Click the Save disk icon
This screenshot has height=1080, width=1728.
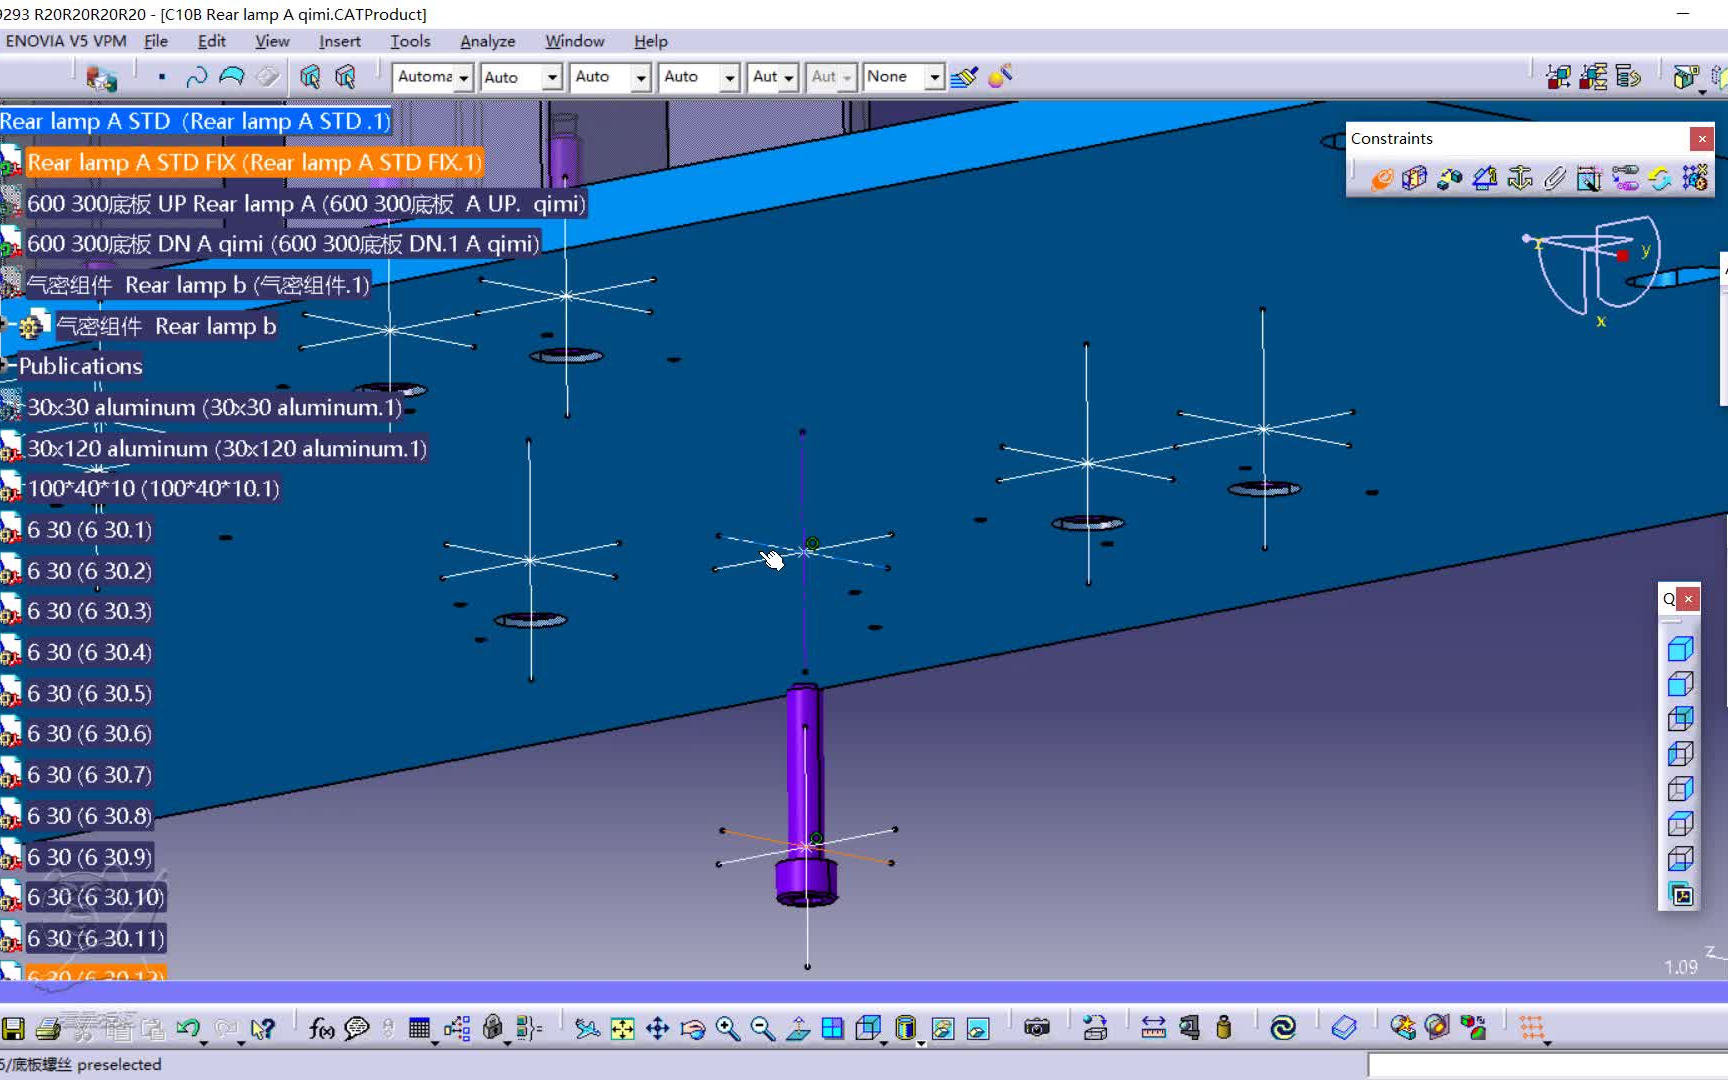pyautogui.click(x=13, y=1028)
